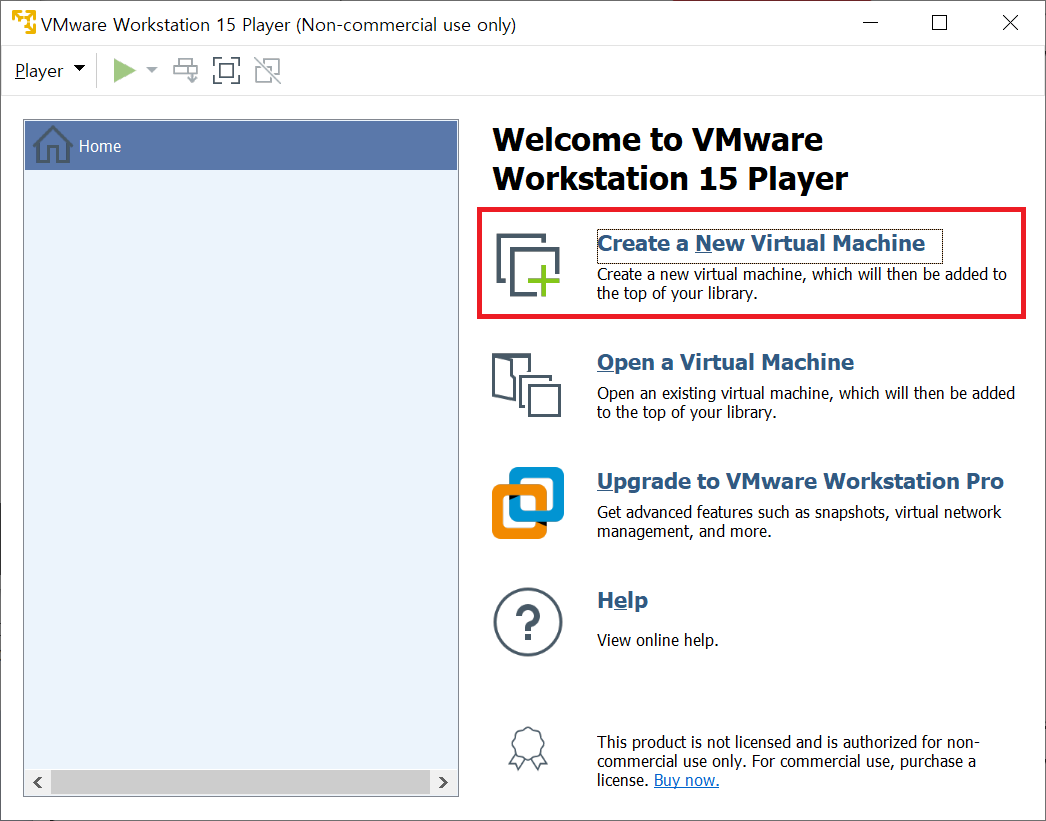1046x821 pixels.
Task: Minimize the VMware Player window
Action: point(870,23)
